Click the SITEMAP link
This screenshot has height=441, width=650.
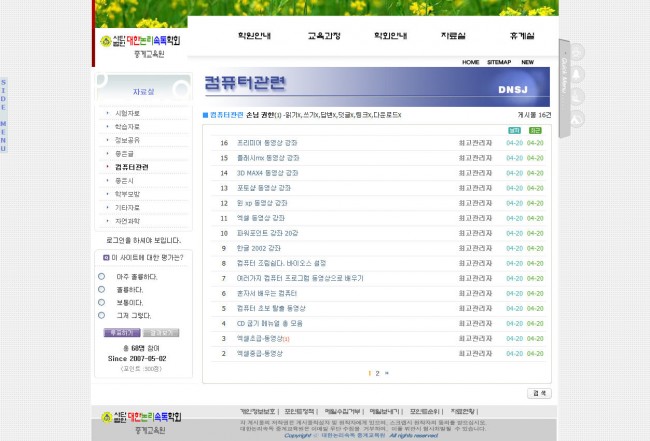(498, 62)
